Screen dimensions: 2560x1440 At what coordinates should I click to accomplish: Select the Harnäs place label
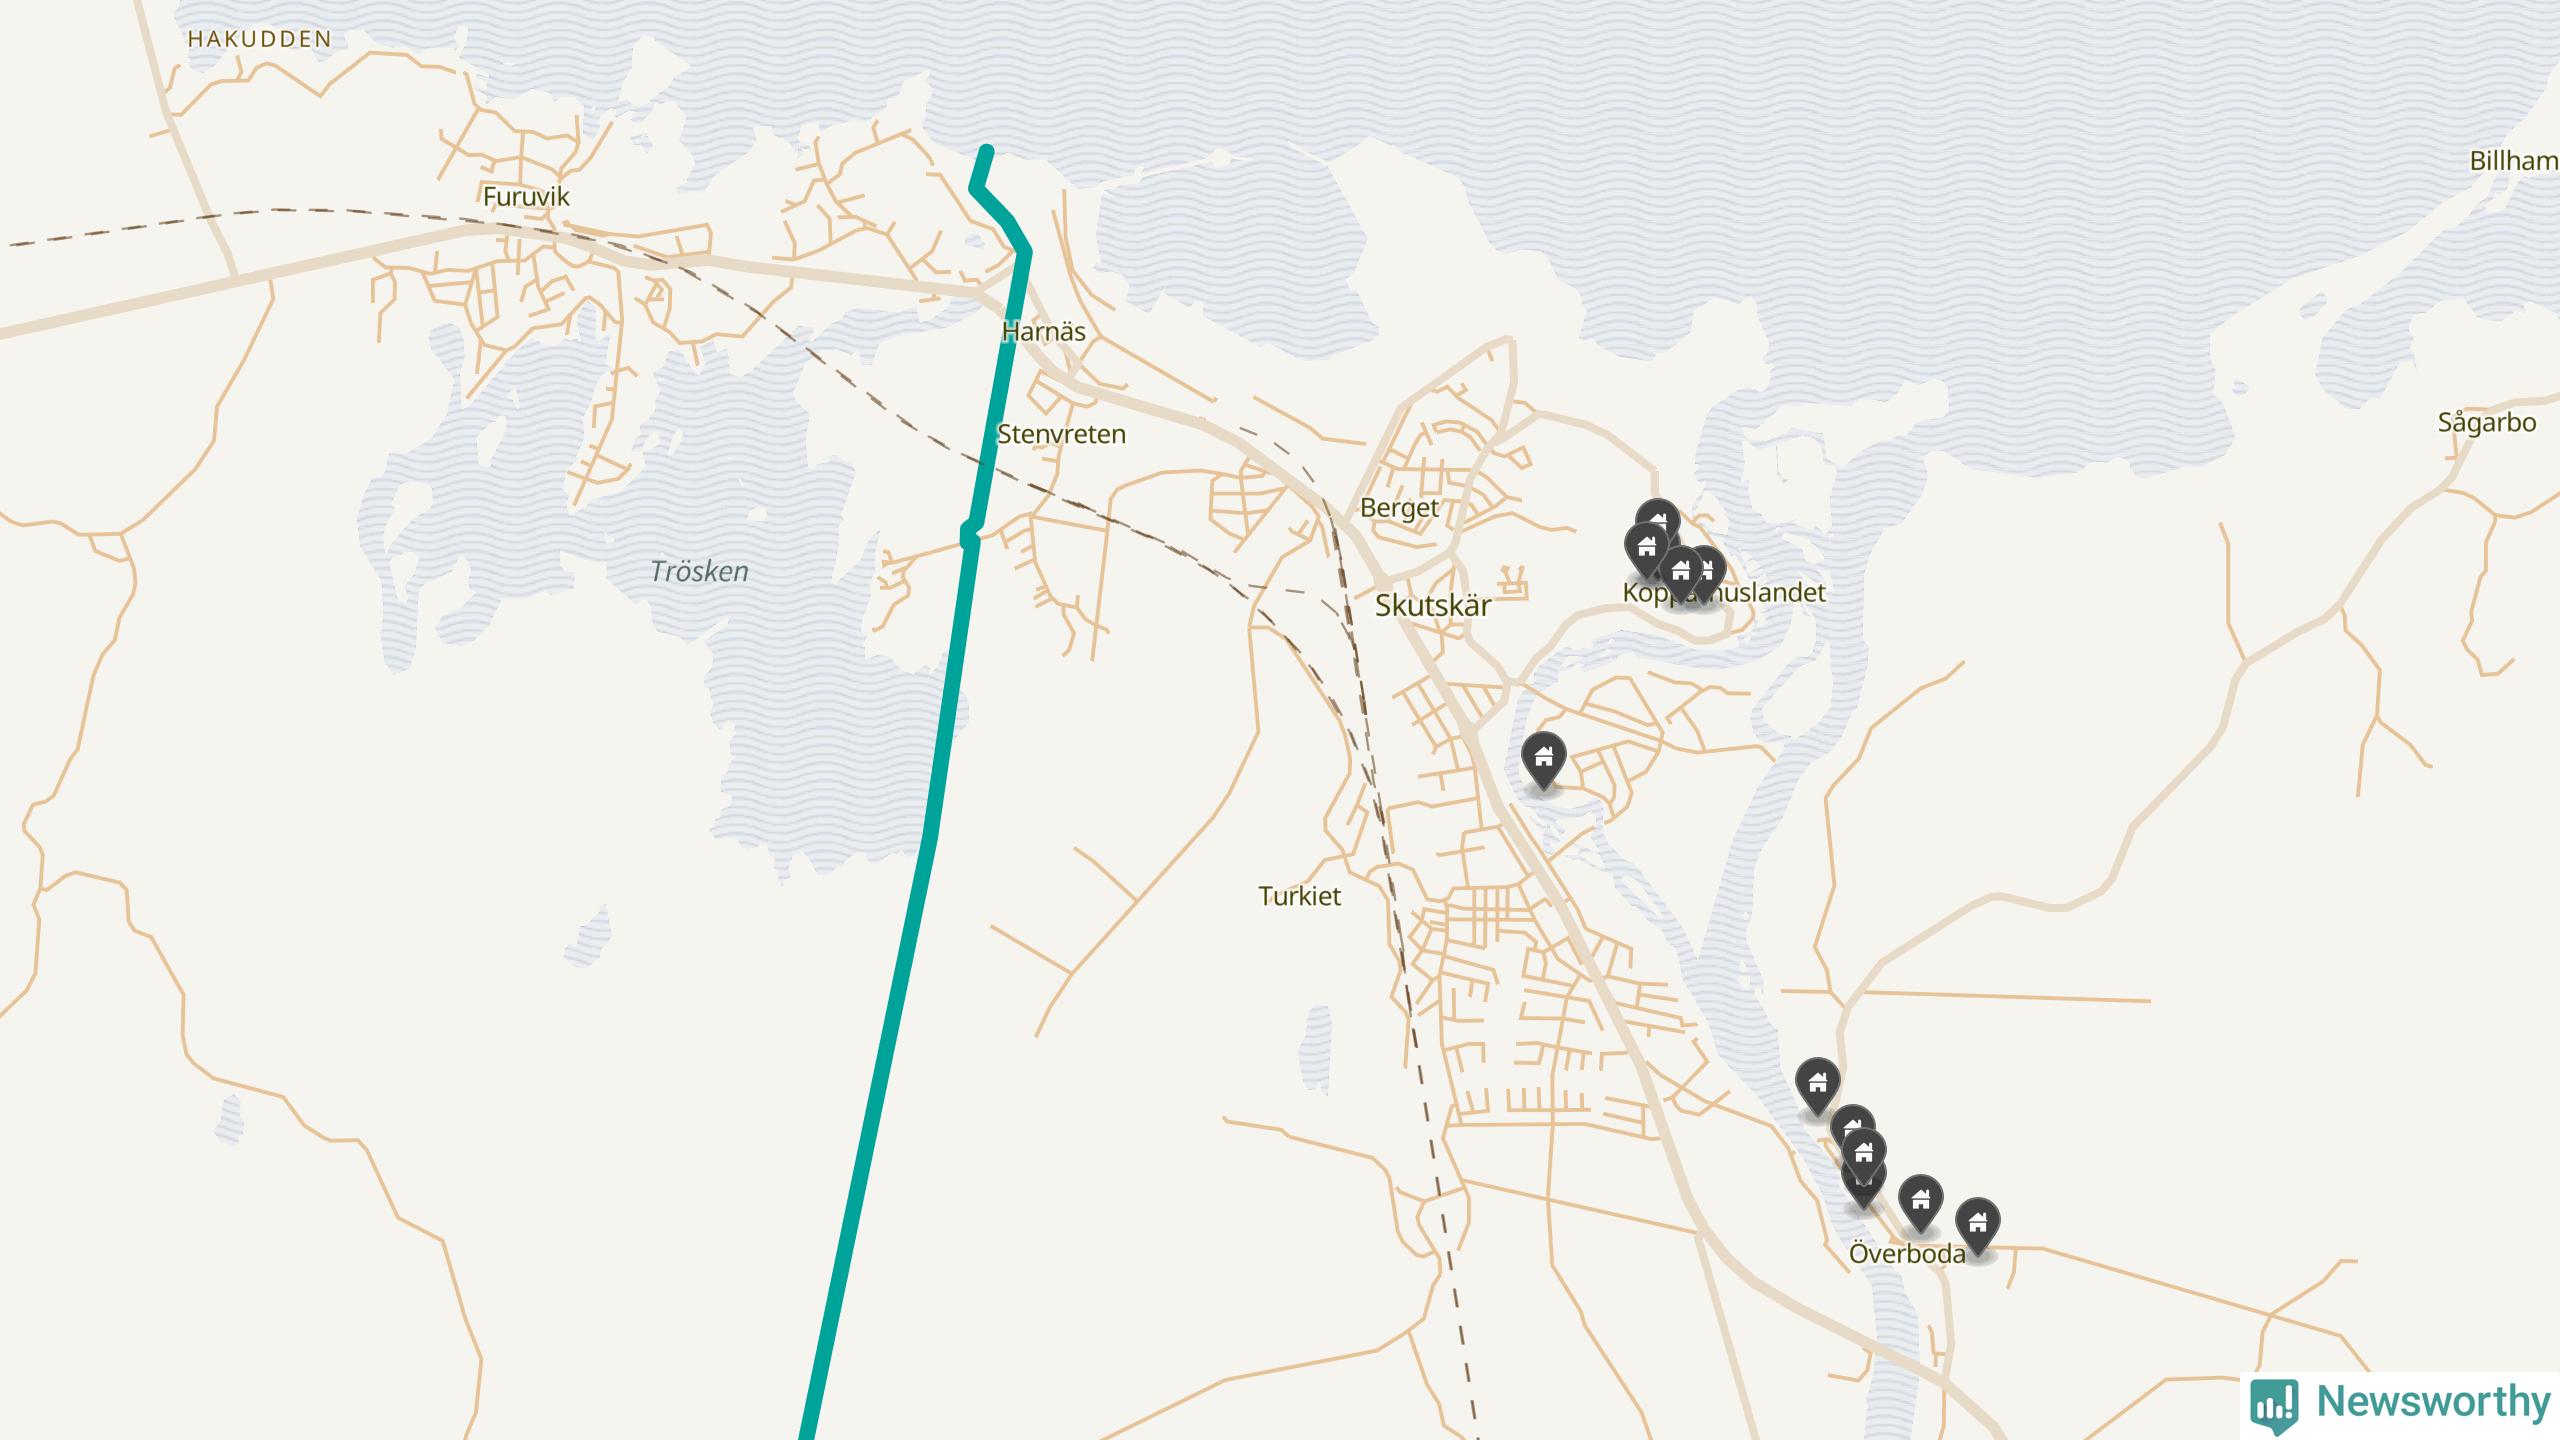click(x=1044, y=331)
